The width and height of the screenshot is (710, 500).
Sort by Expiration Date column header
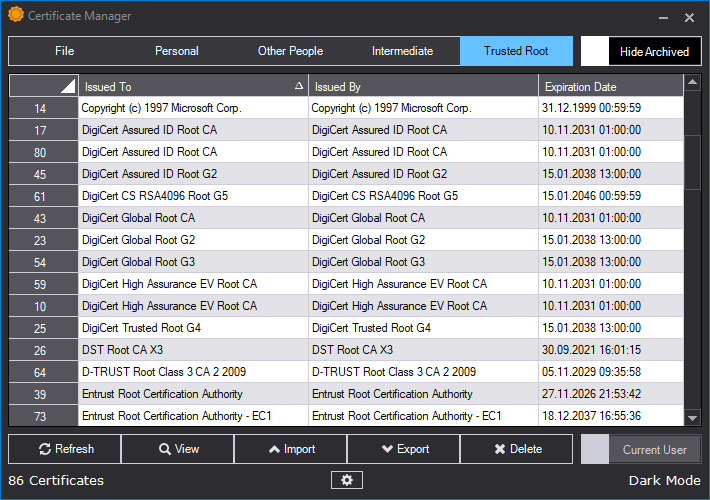pyautogui.click(x=611, y=86)
